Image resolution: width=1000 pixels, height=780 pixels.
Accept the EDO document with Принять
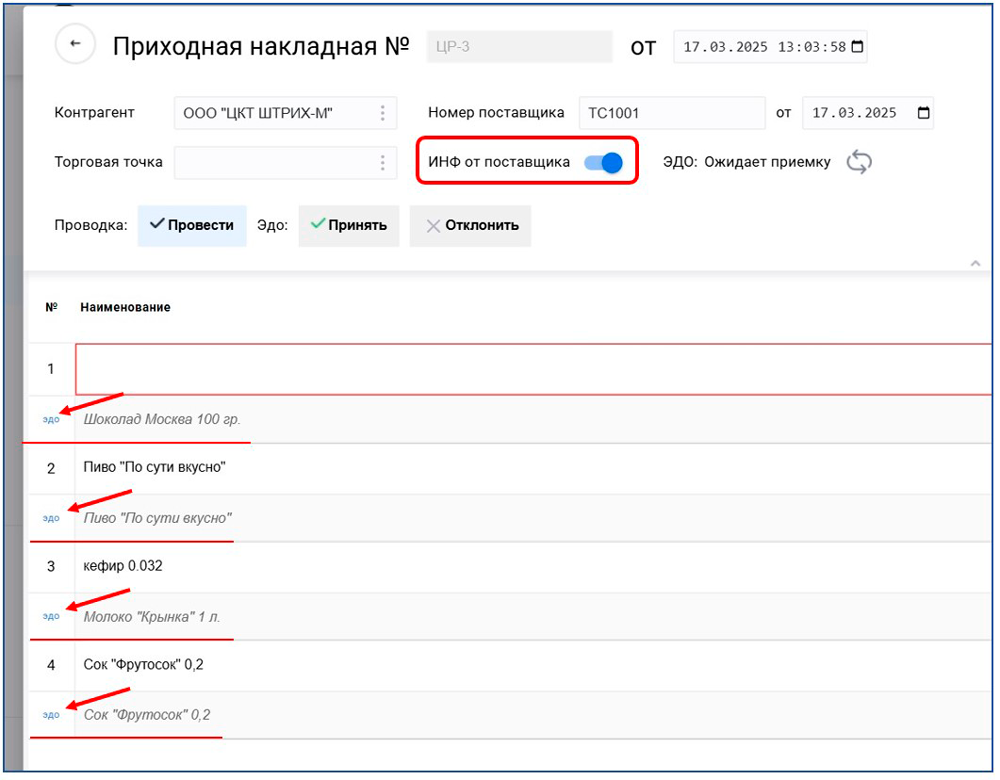coord(349,225)
